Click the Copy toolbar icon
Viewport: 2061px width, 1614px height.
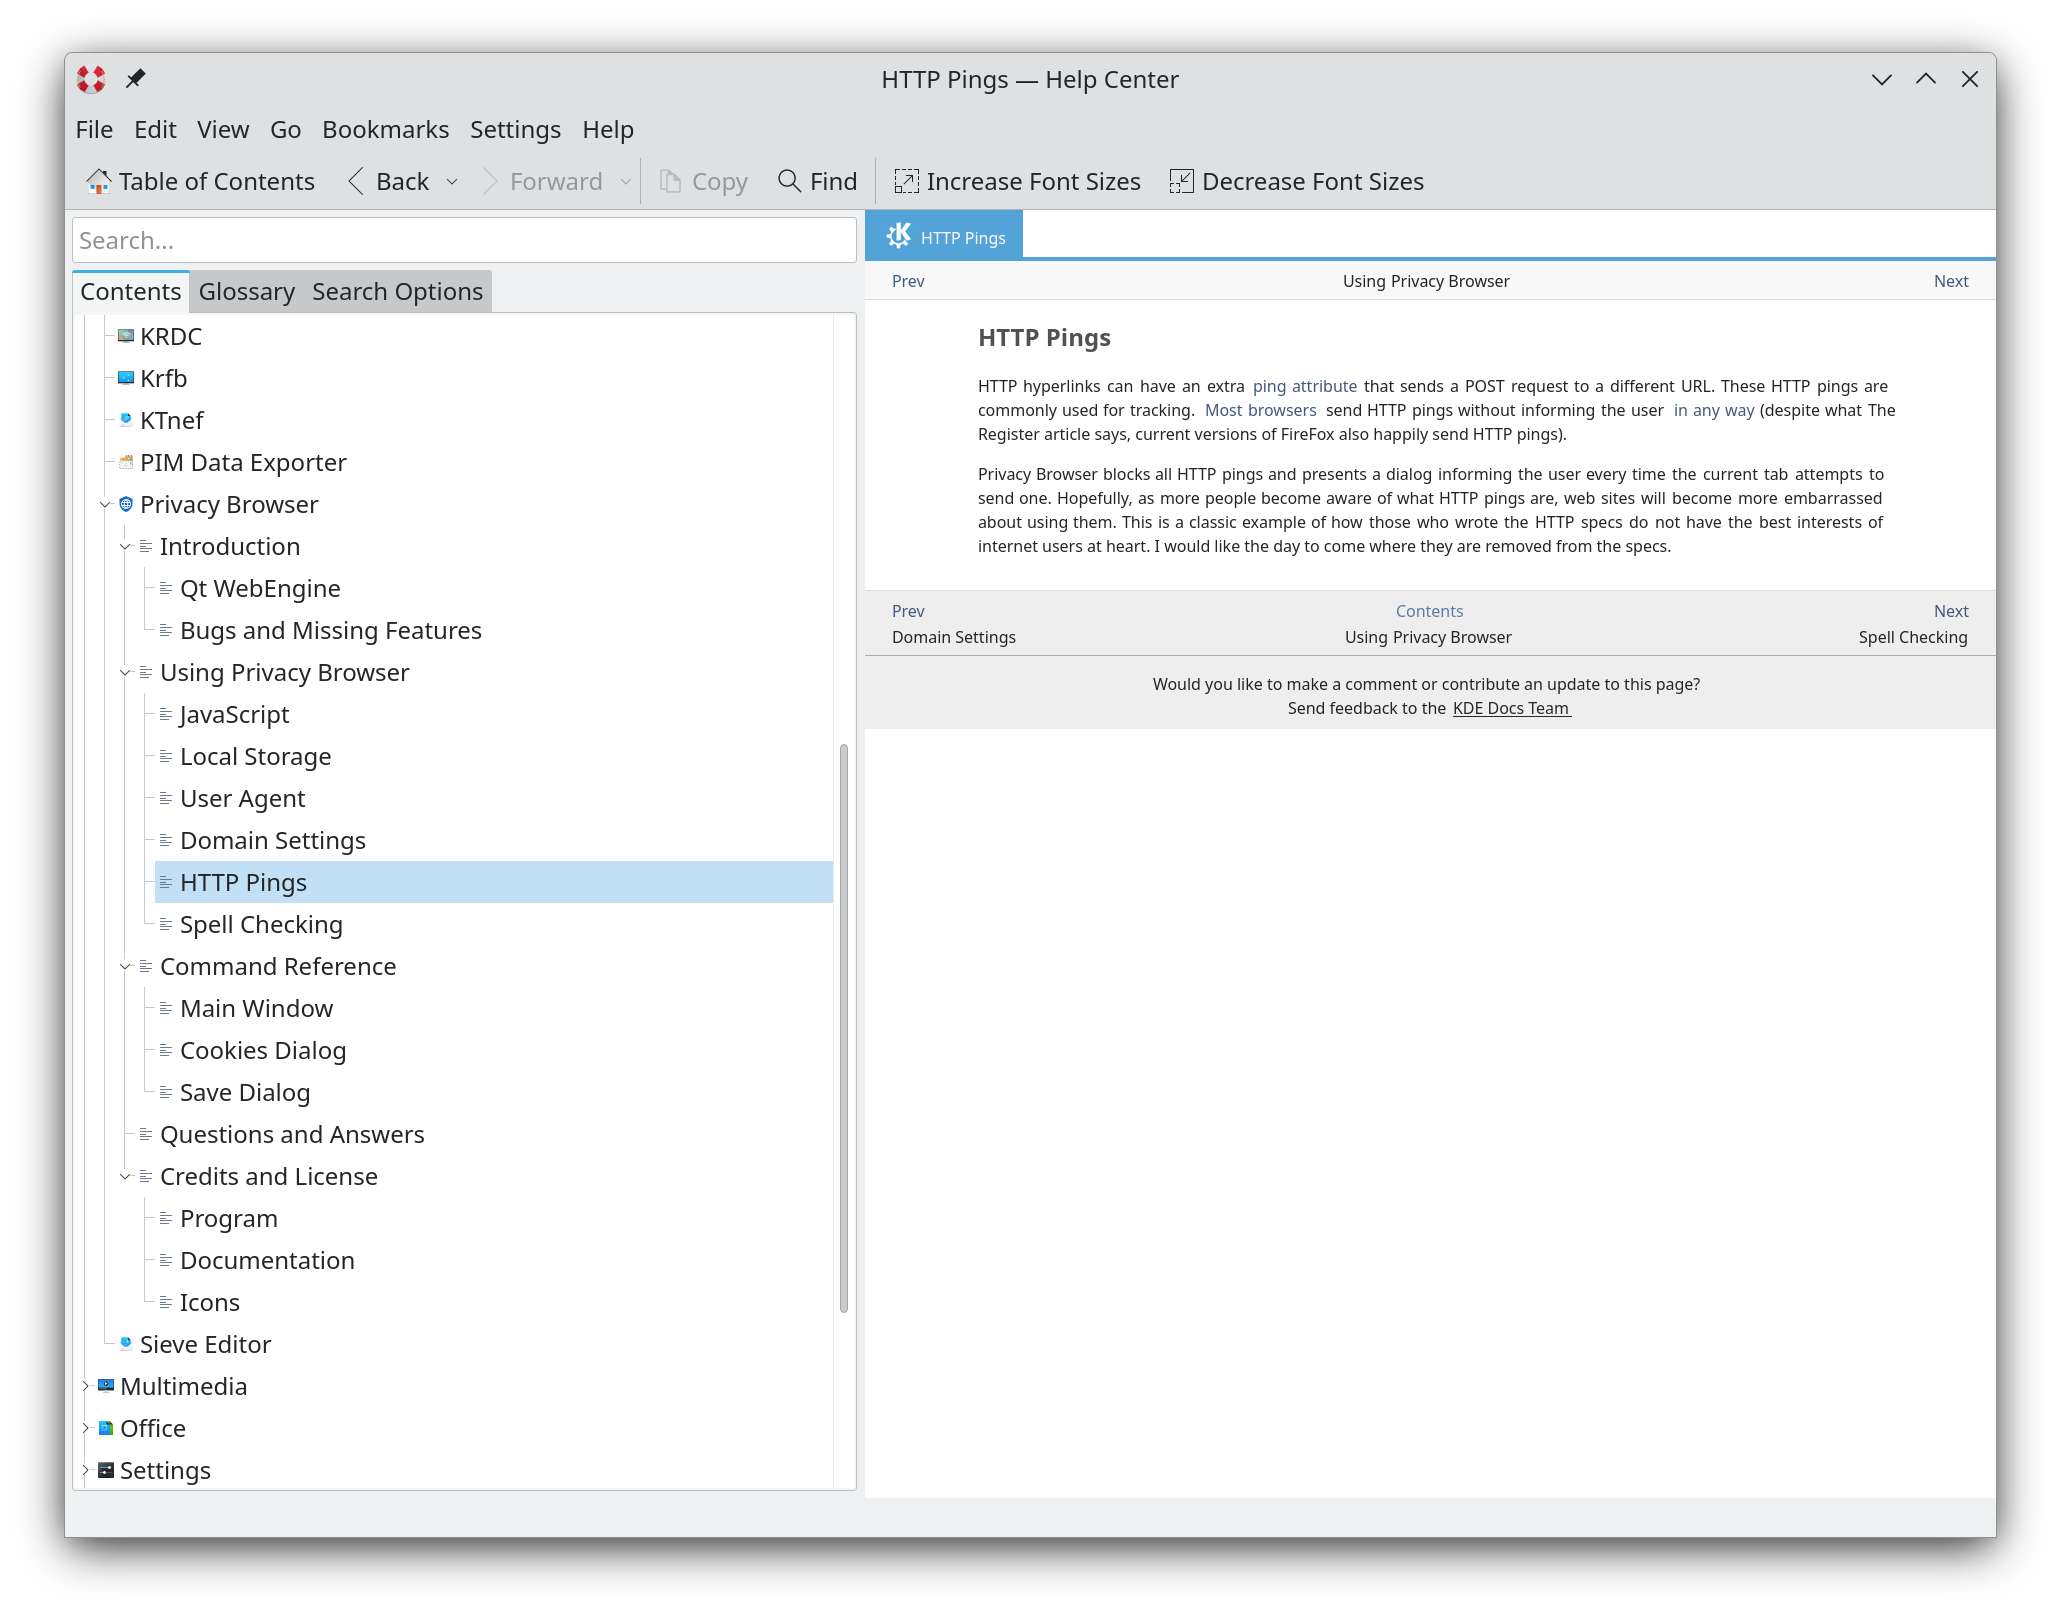pyautogui.click(x=670, y=181)
